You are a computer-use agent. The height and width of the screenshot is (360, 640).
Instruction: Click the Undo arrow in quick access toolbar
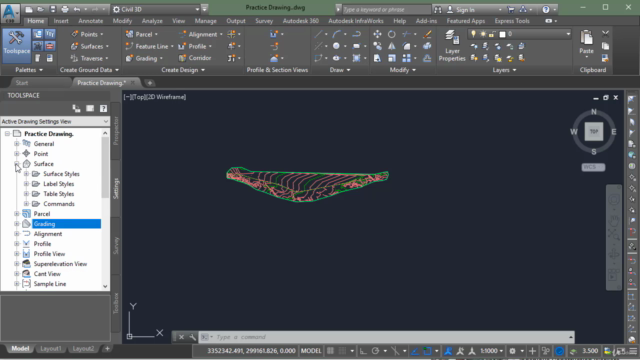(77, 9)
